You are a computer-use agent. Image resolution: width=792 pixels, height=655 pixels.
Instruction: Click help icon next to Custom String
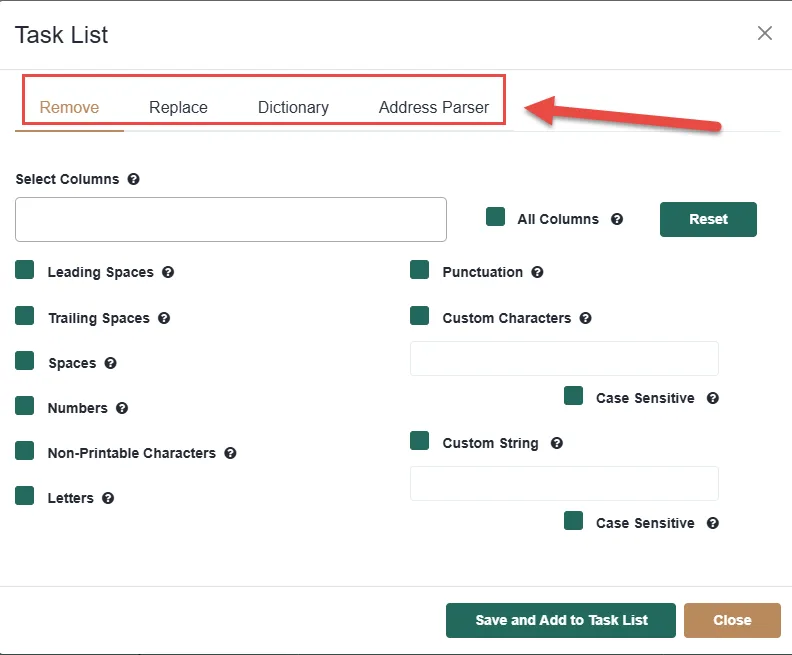(557, 443)
